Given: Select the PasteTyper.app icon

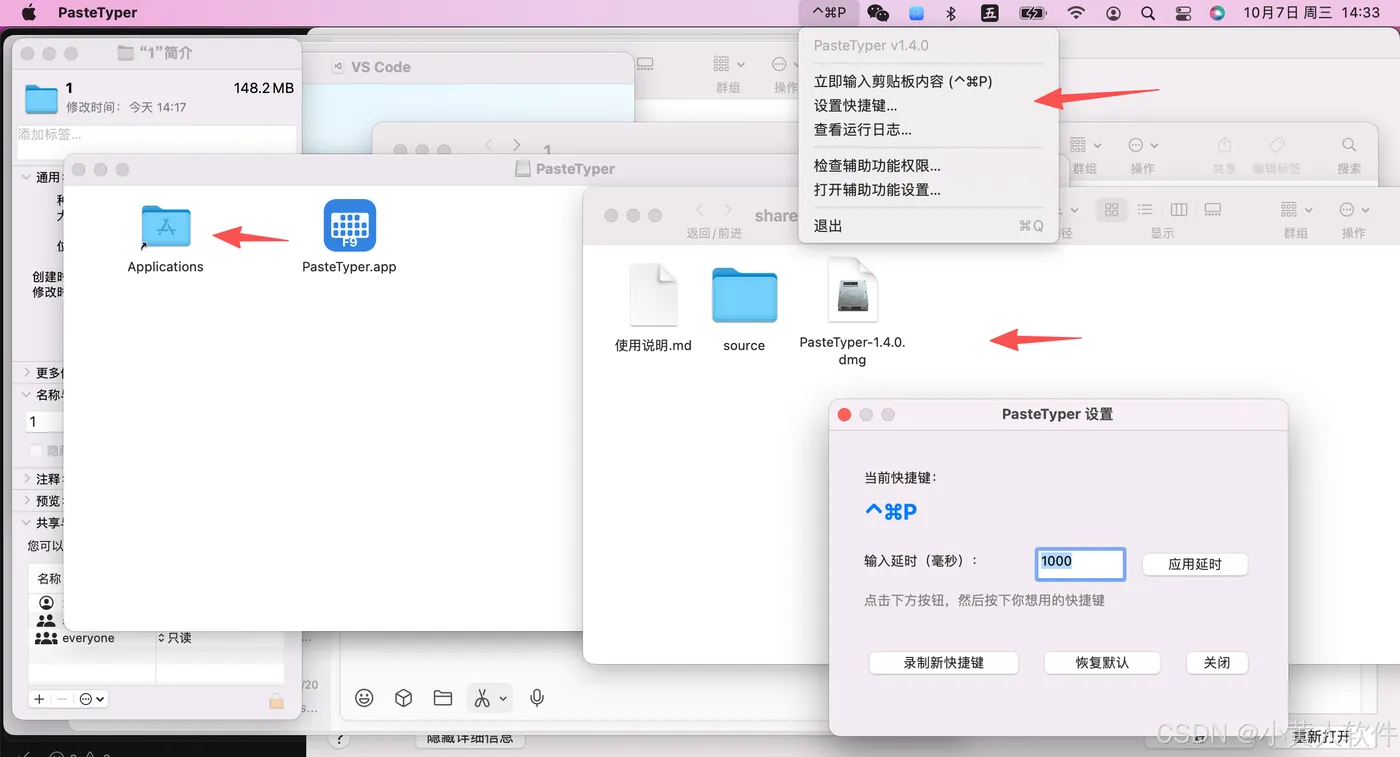Looking at the screenshot, I should [x=350, y=225].
